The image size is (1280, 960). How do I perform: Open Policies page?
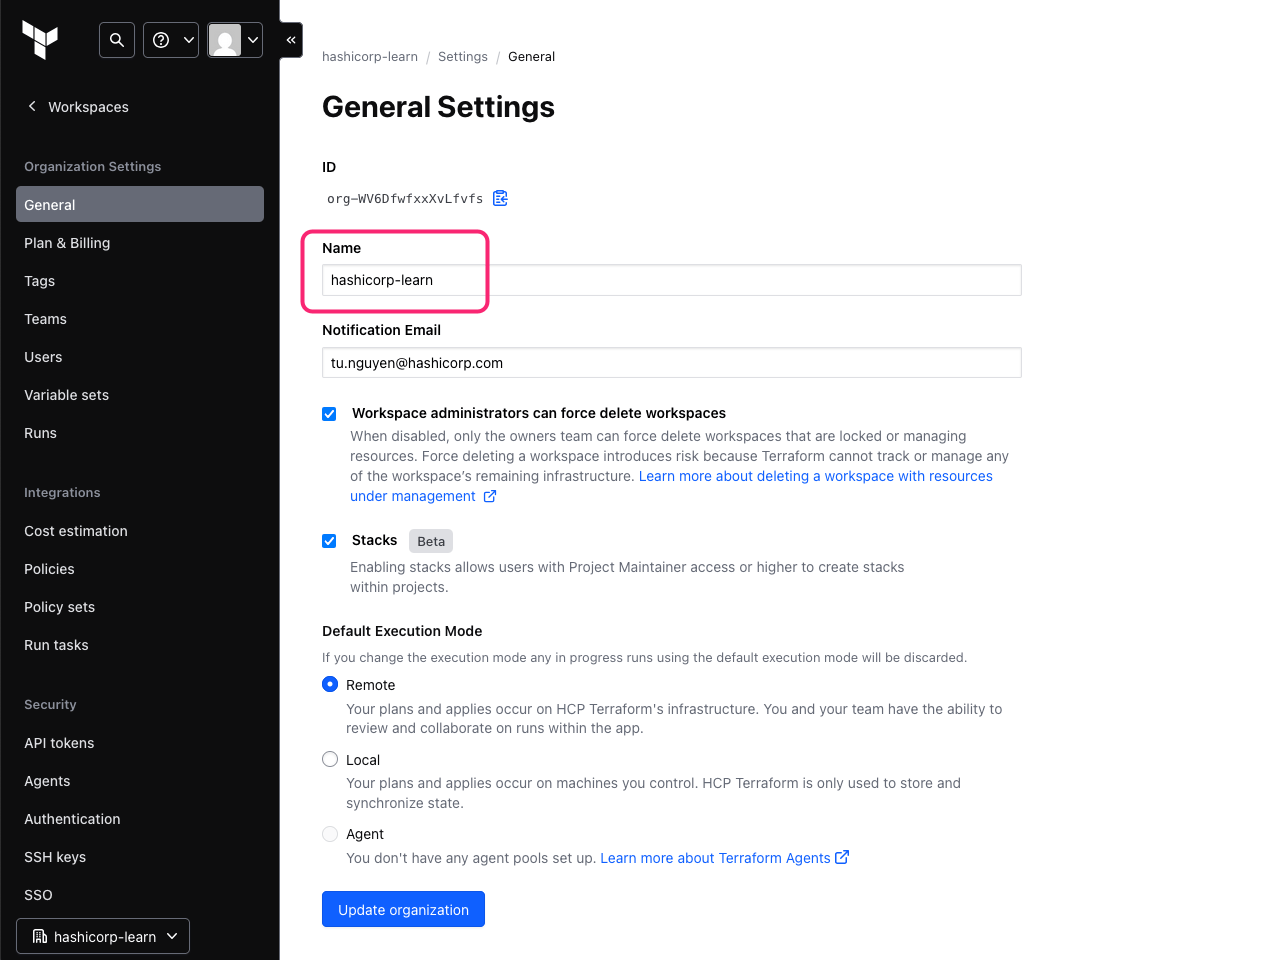pyautogui.click(x=140, y=569)
